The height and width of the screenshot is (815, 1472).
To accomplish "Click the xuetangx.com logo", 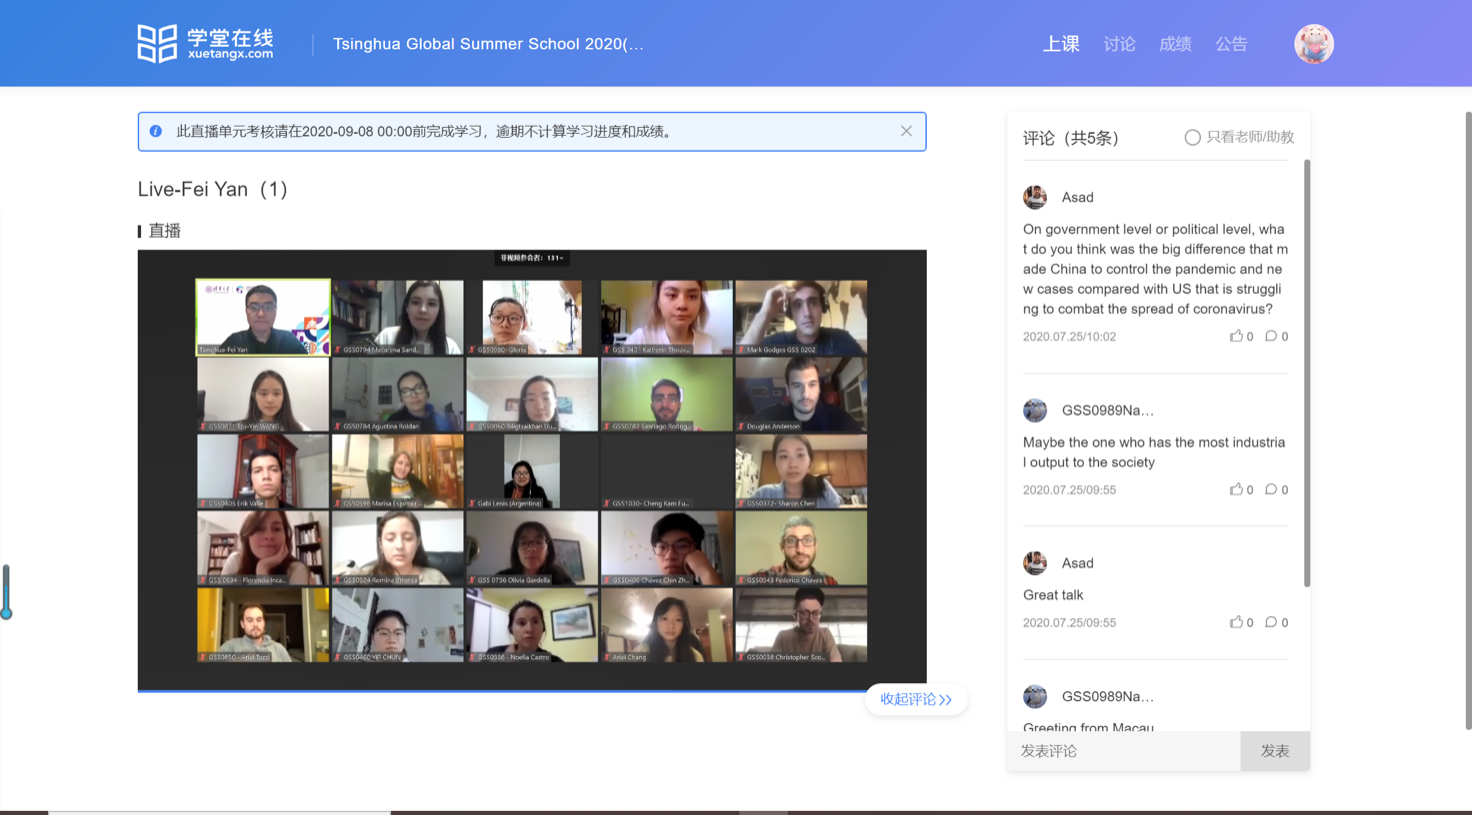I will 205,44.
